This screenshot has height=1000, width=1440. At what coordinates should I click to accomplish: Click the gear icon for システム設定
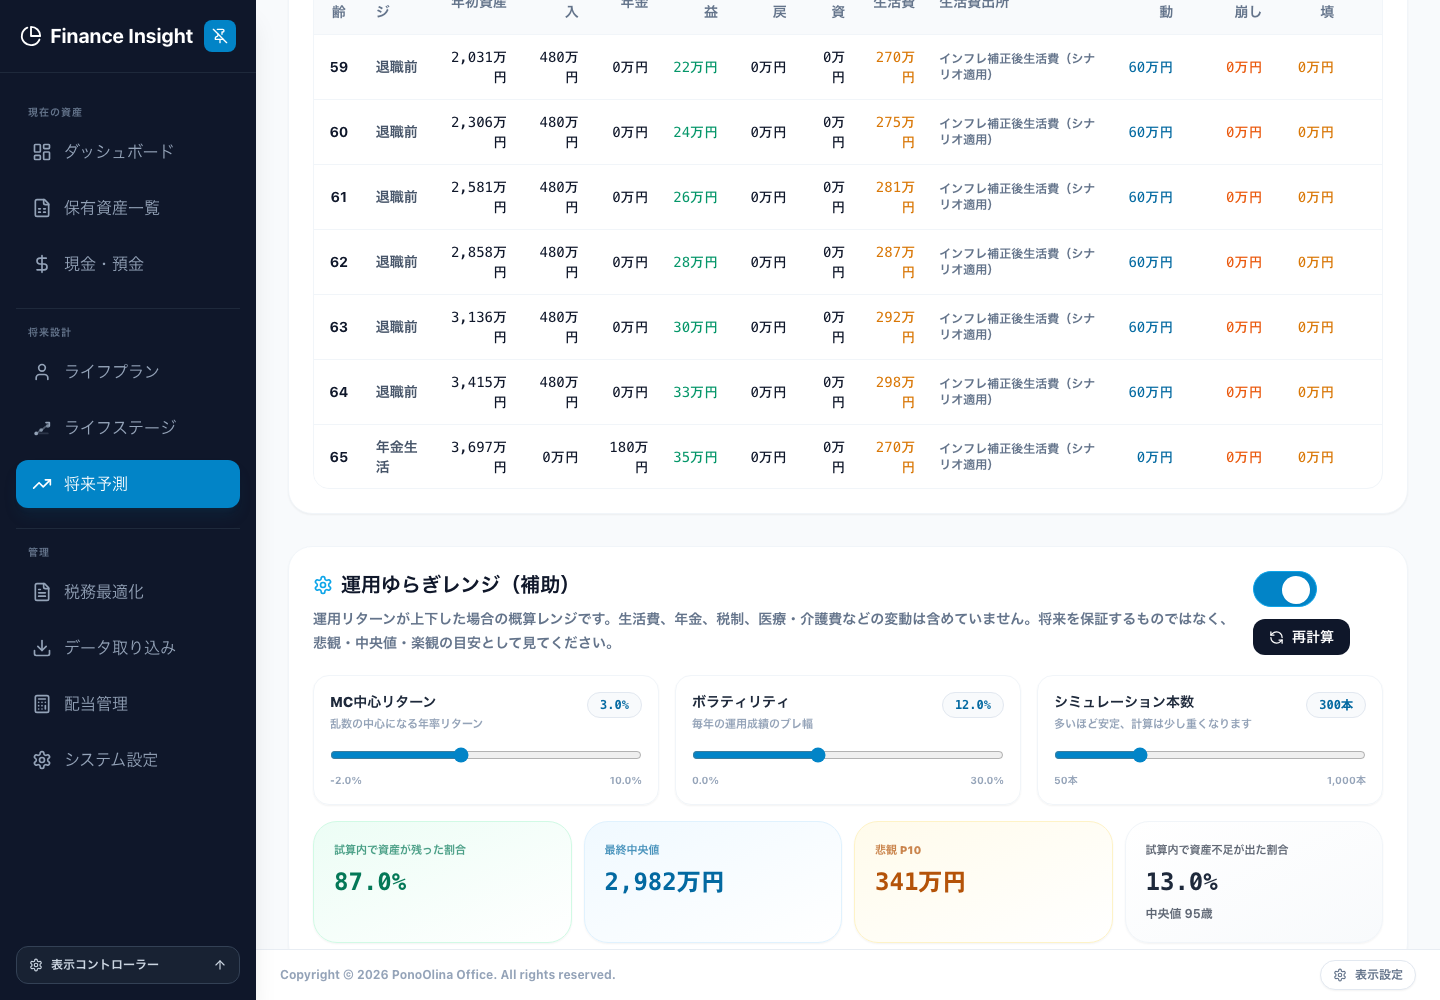click(42, 760)
